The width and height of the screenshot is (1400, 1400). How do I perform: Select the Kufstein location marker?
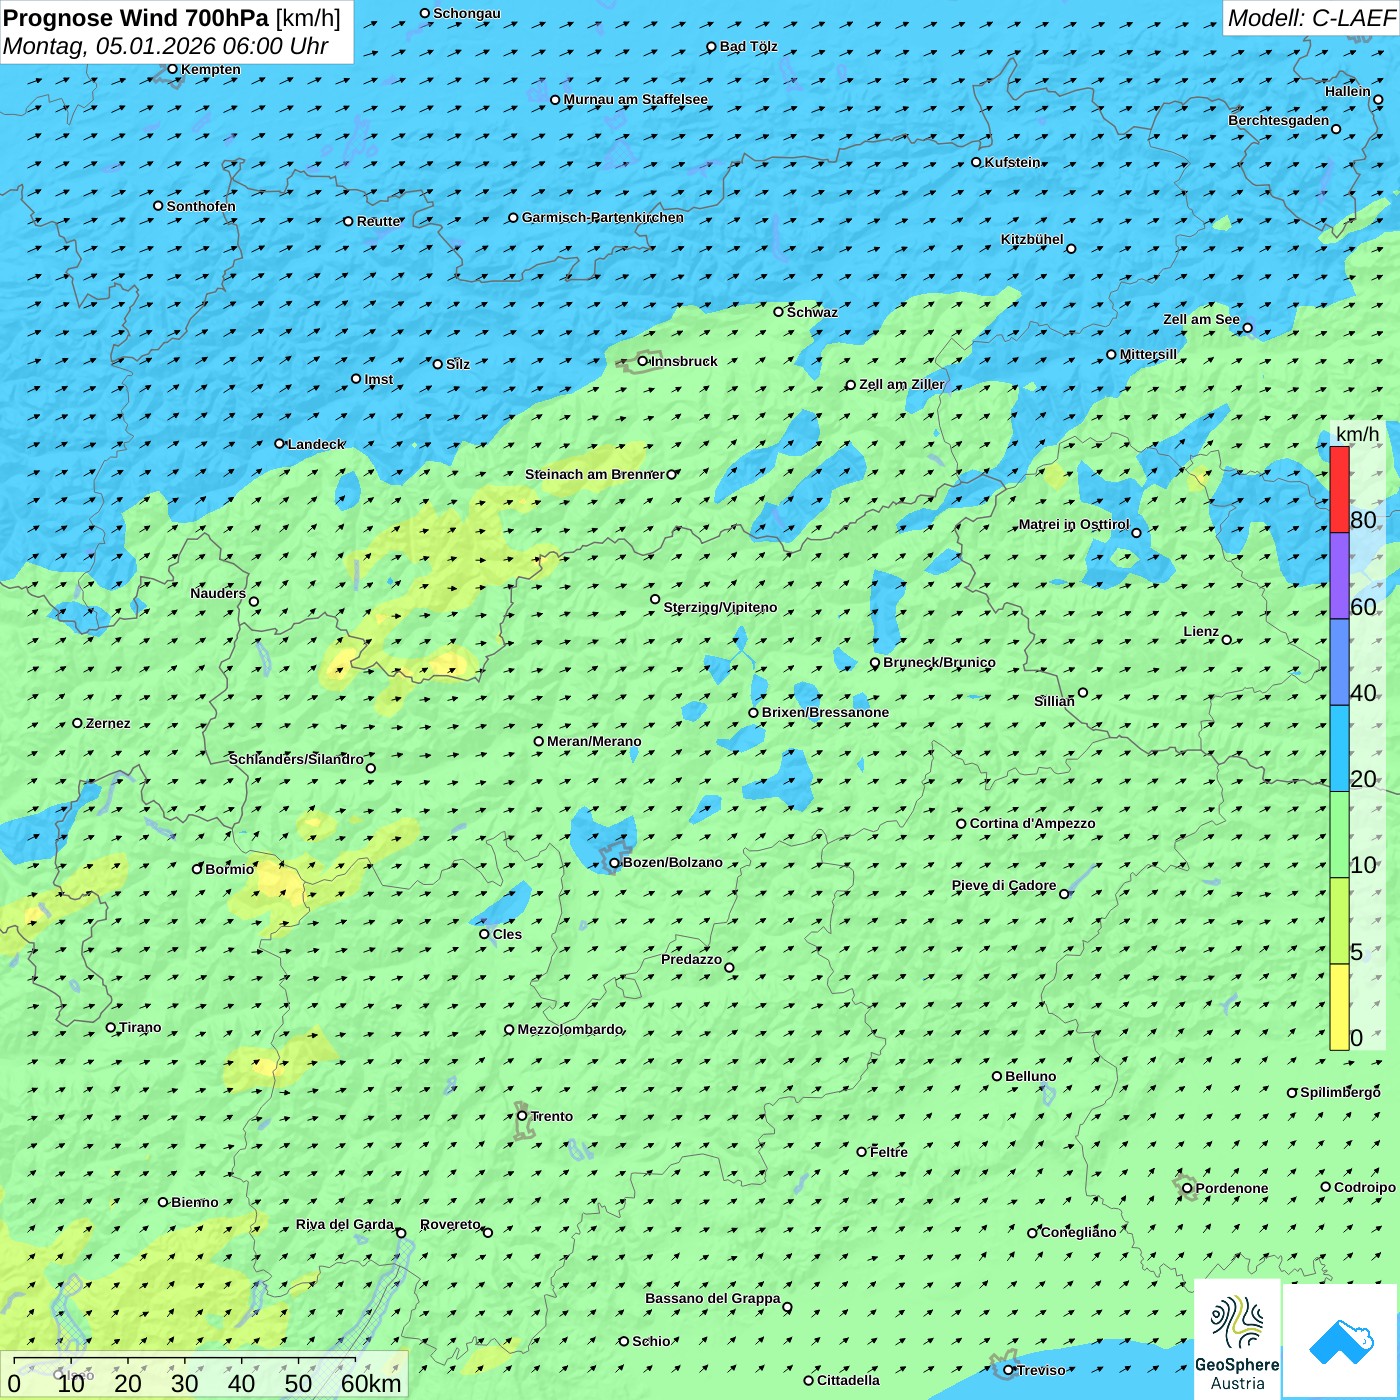tap(977, 162)
